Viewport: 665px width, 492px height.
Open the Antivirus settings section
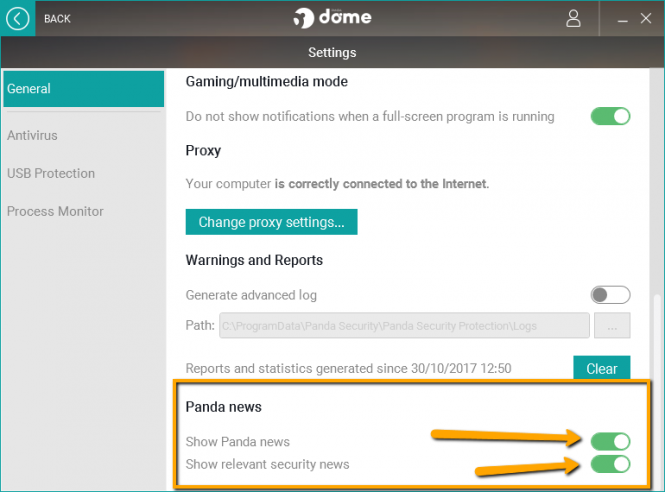click(x=32, y=135)
